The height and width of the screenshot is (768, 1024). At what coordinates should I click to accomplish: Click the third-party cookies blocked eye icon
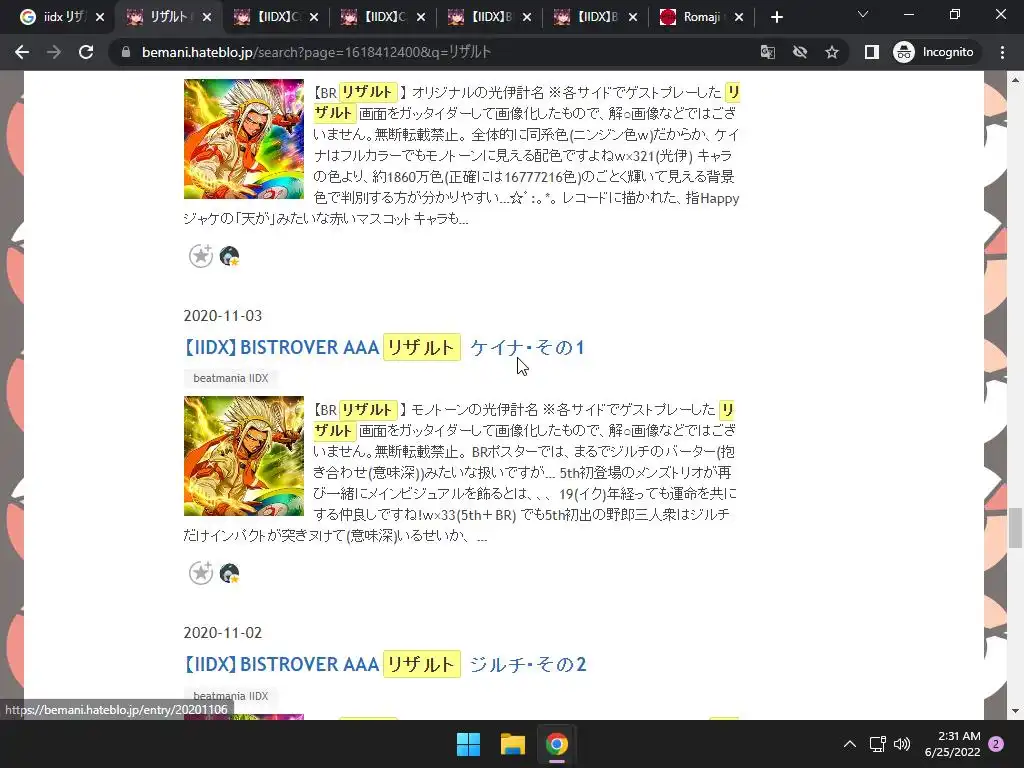(x=800, y=52)
